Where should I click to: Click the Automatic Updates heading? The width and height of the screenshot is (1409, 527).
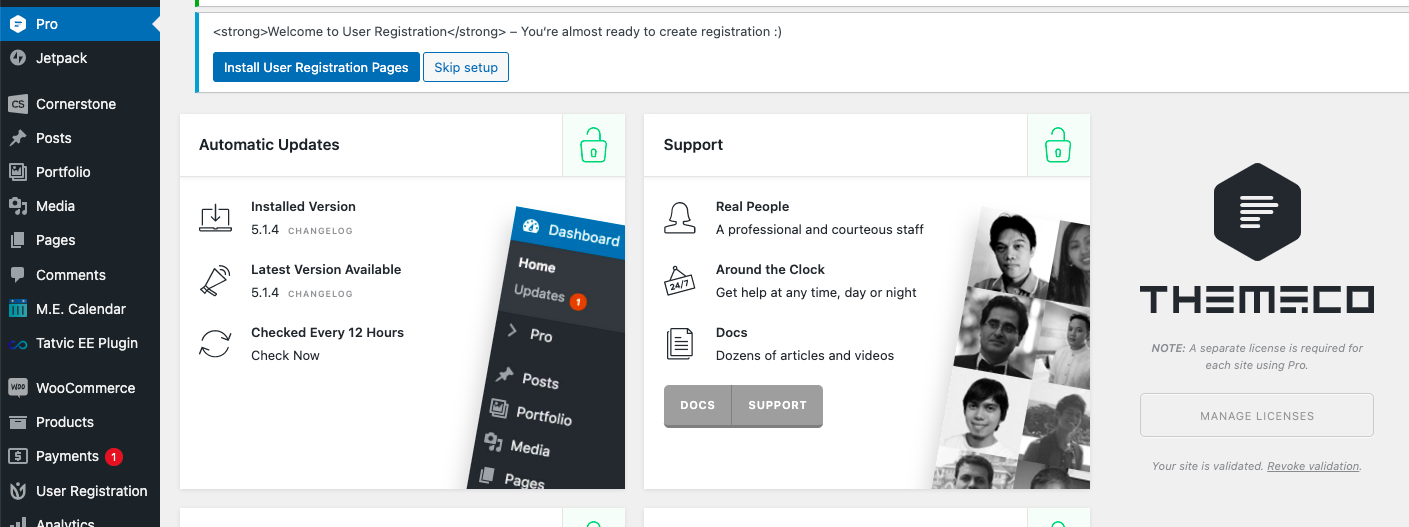269,145
